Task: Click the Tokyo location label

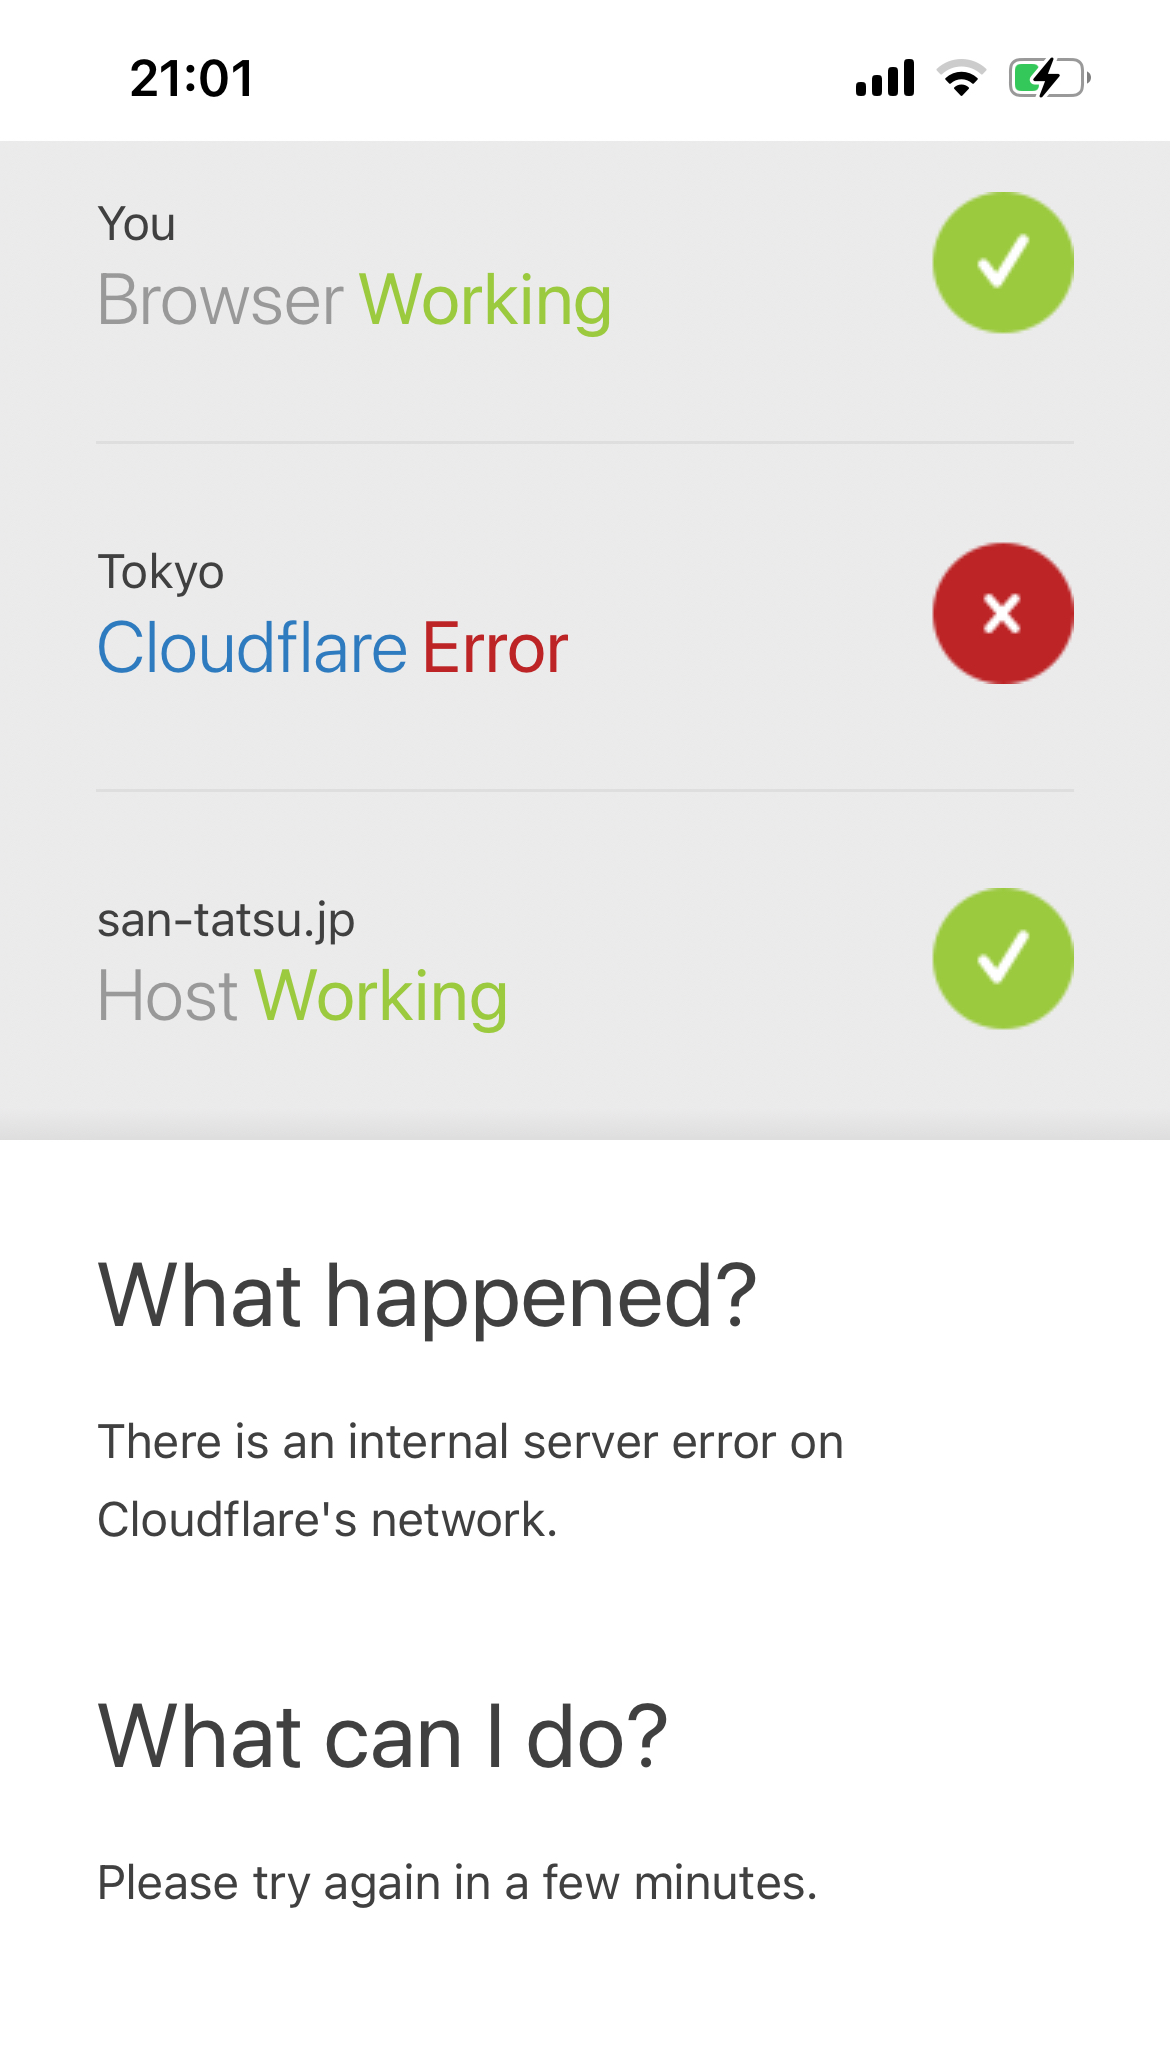Action: [x=160, y=572]
